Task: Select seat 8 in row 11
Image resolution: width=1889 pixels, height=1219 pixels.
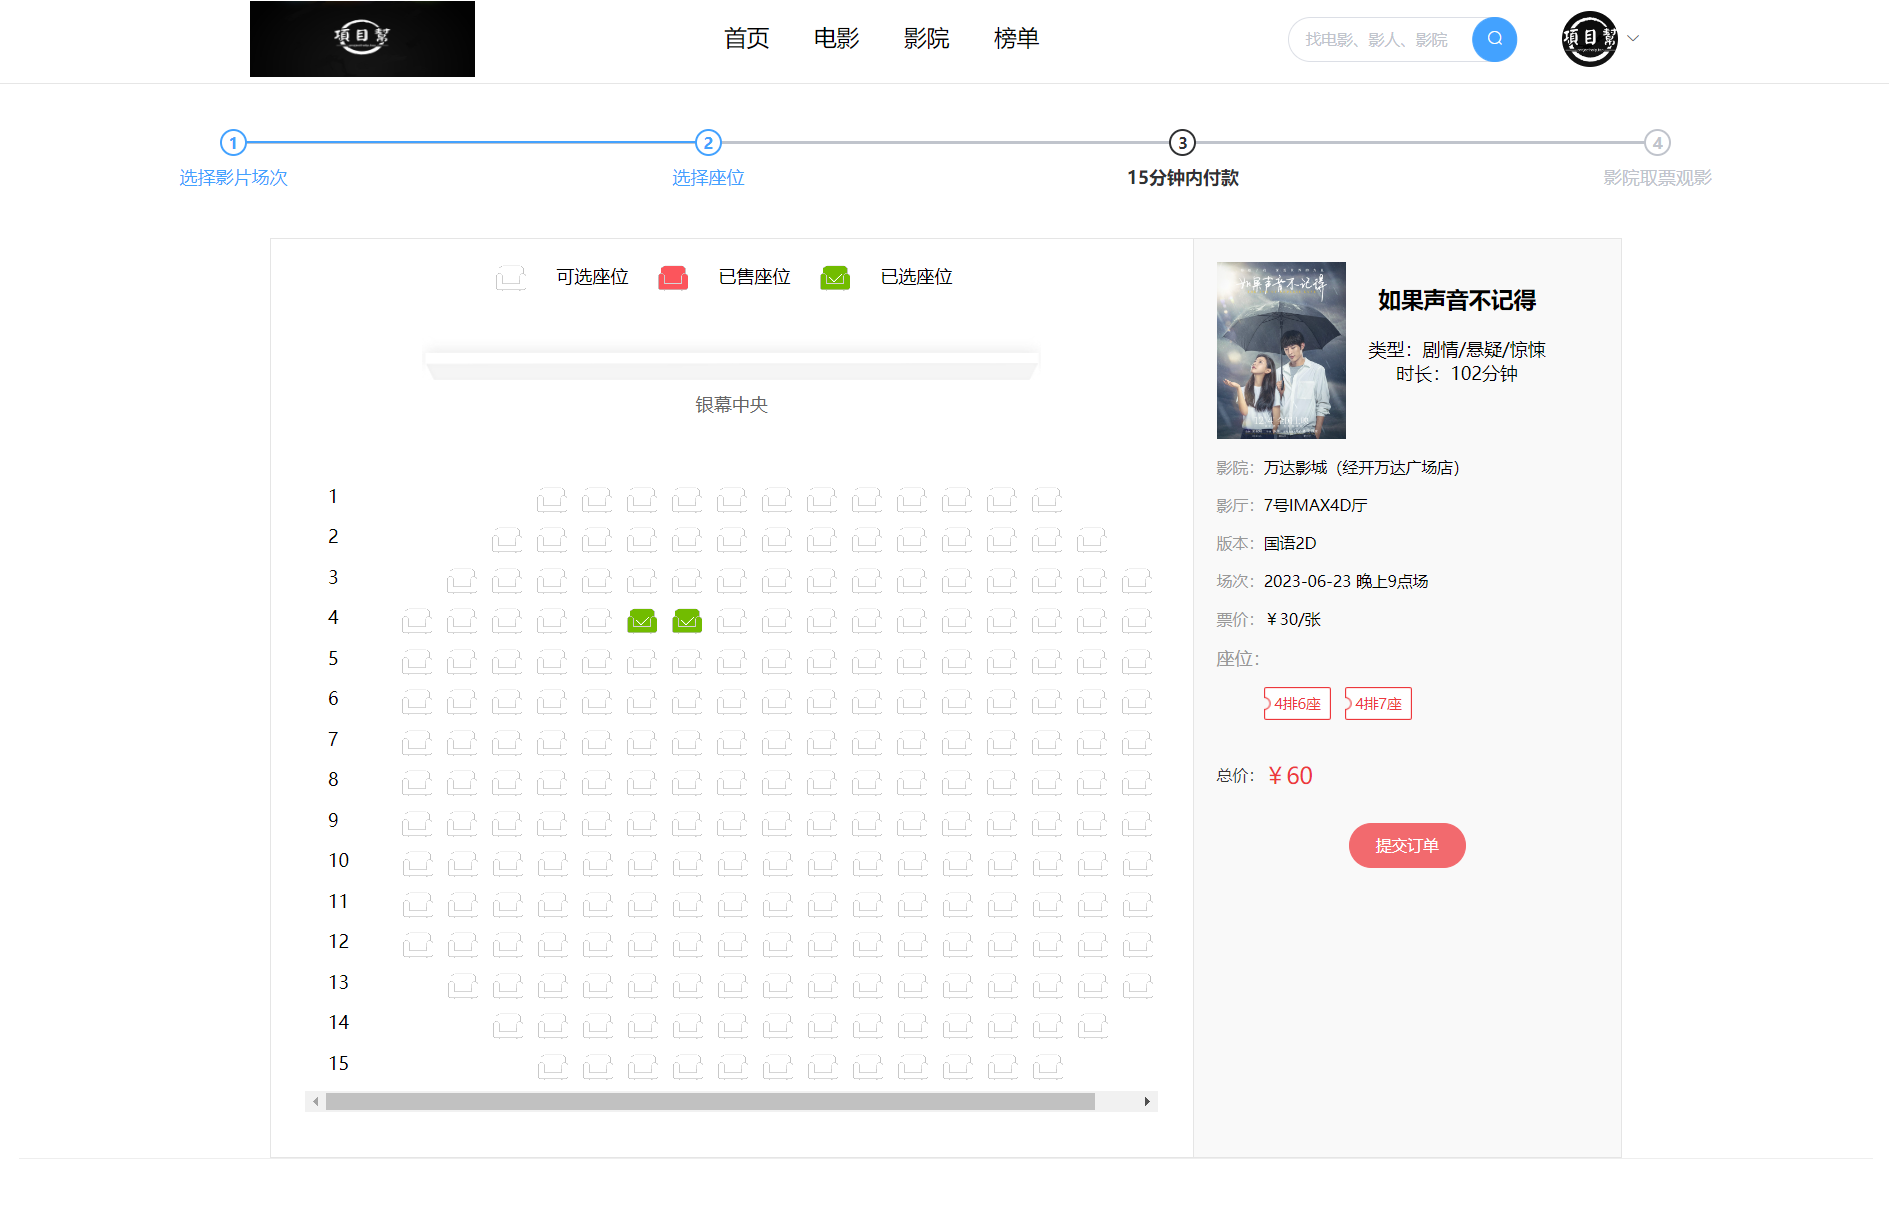Action: [x=732, y=905]
